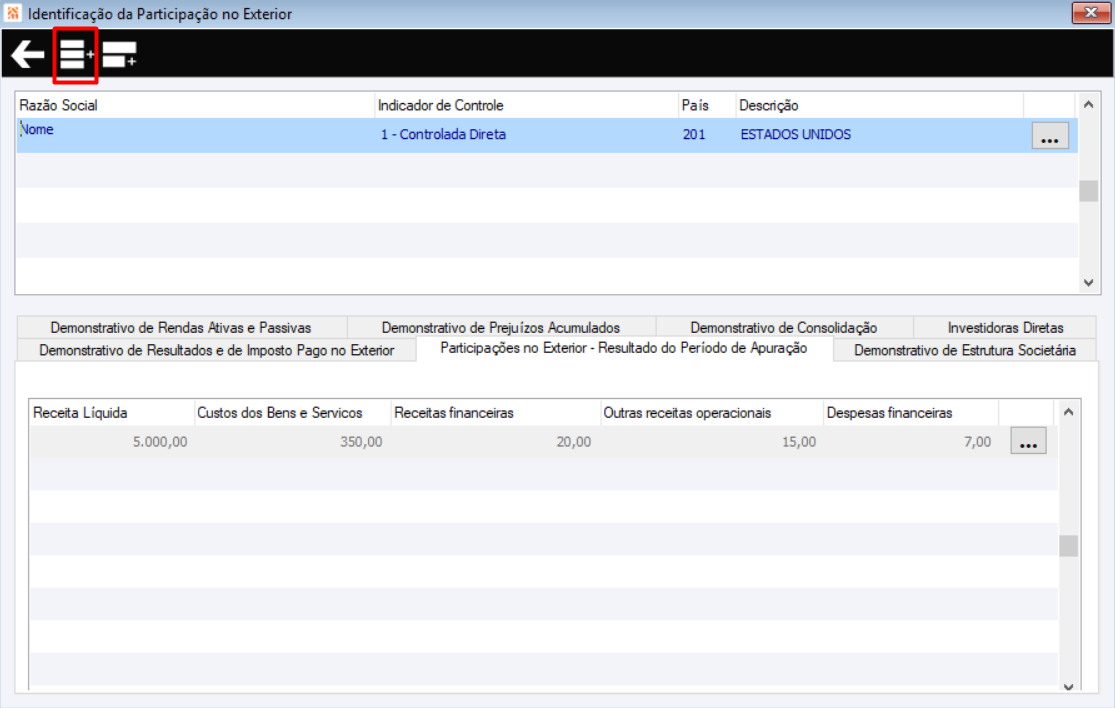Select the 15,00 value cell

(x=712, y=441)
